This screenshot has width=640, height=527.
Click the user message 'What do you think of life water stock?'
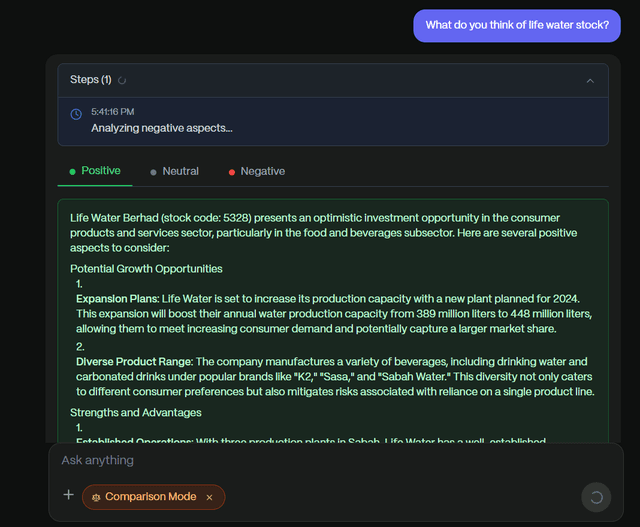tap(517, 25)
